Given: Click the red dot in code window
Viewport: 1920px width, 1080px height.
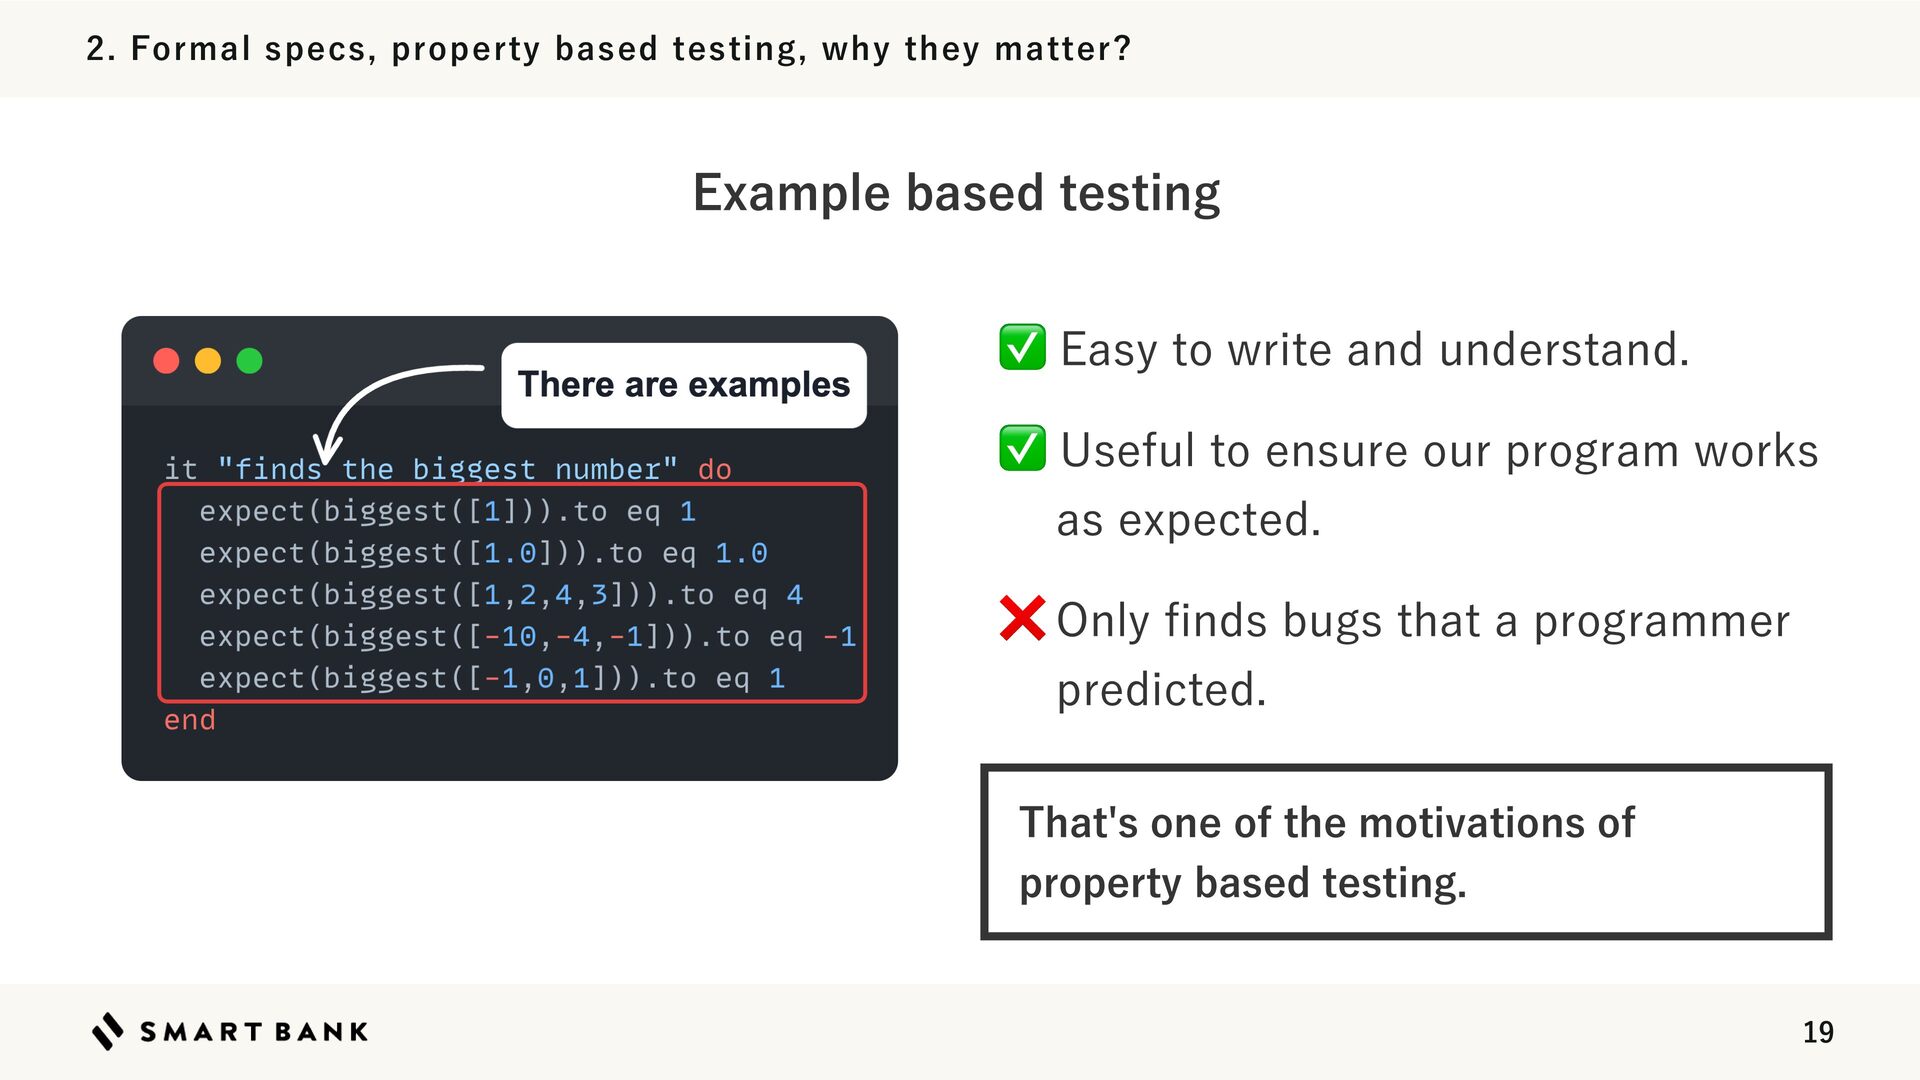Looking at the screenshot, I should click(166, 361).
